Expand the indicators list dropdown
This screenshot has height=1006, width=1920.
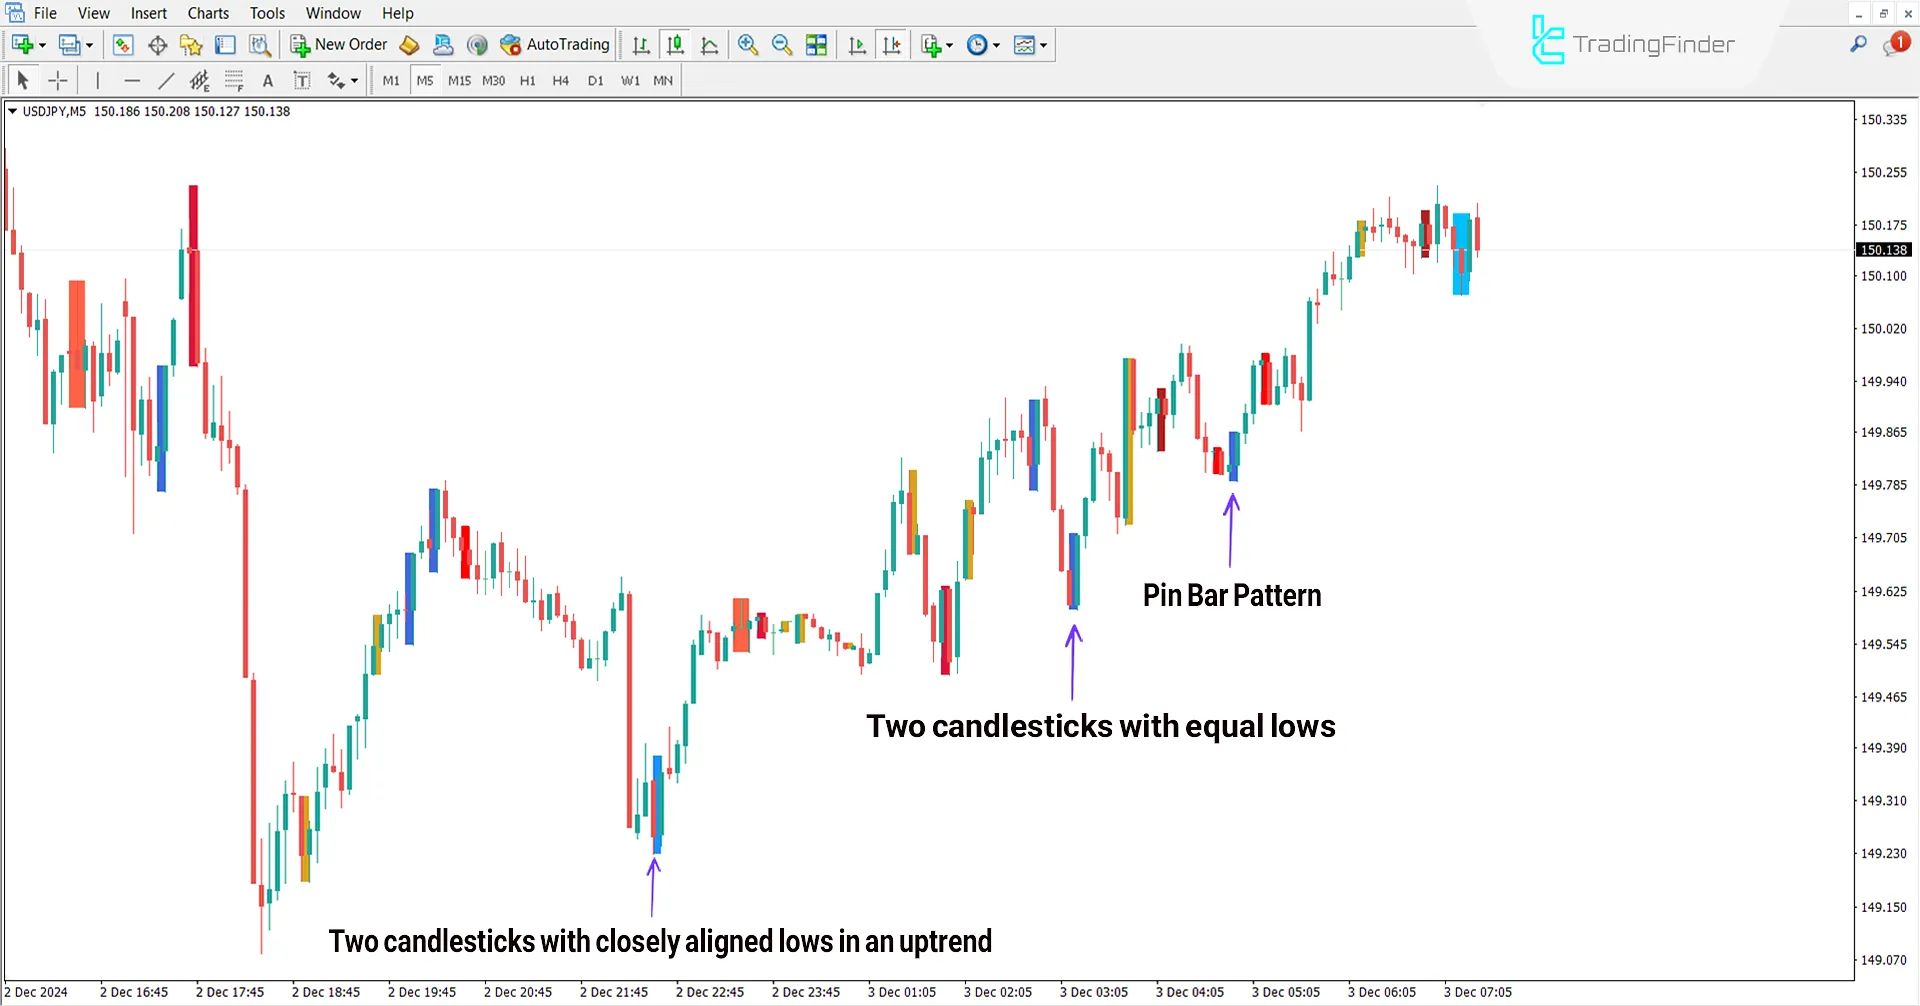click(x=949, y=45)
